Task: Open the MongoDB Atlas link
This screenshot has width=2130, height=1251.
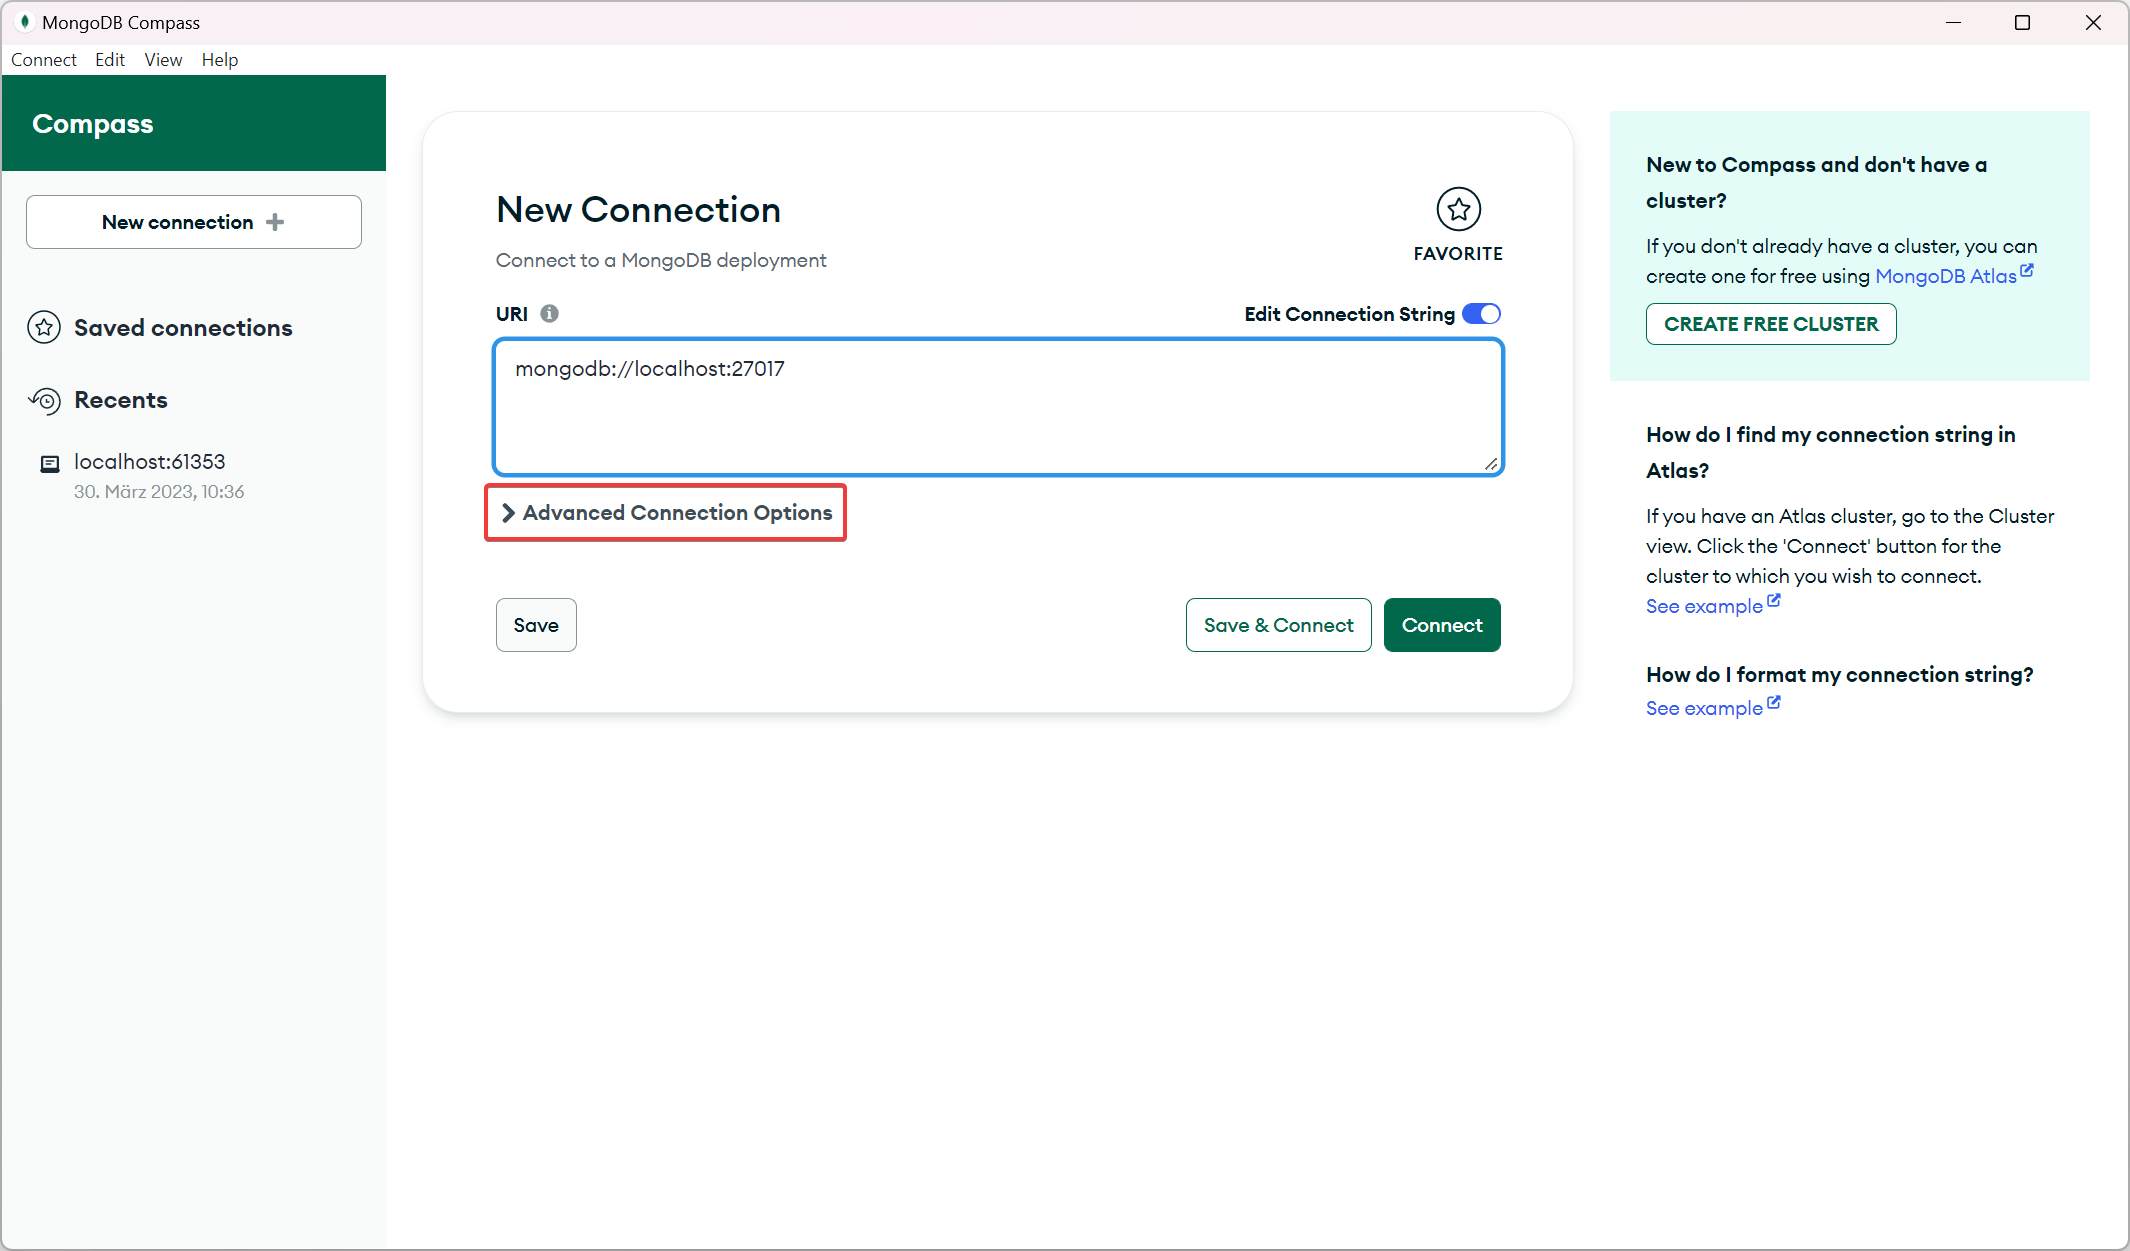Action: click(x=1945, y=276)
